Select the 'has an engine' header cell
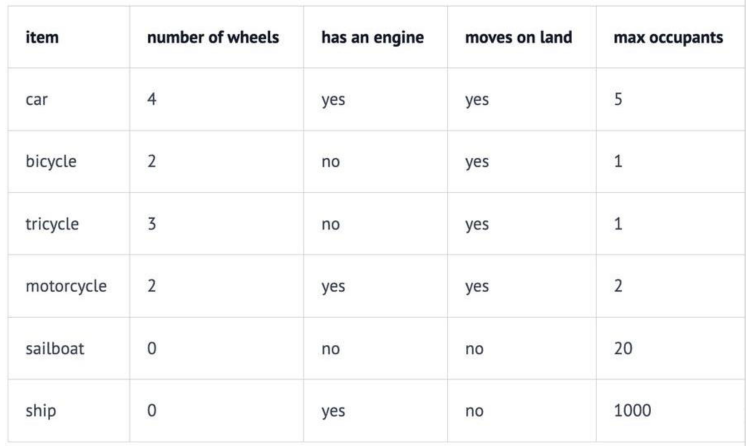 click(371, 37)
